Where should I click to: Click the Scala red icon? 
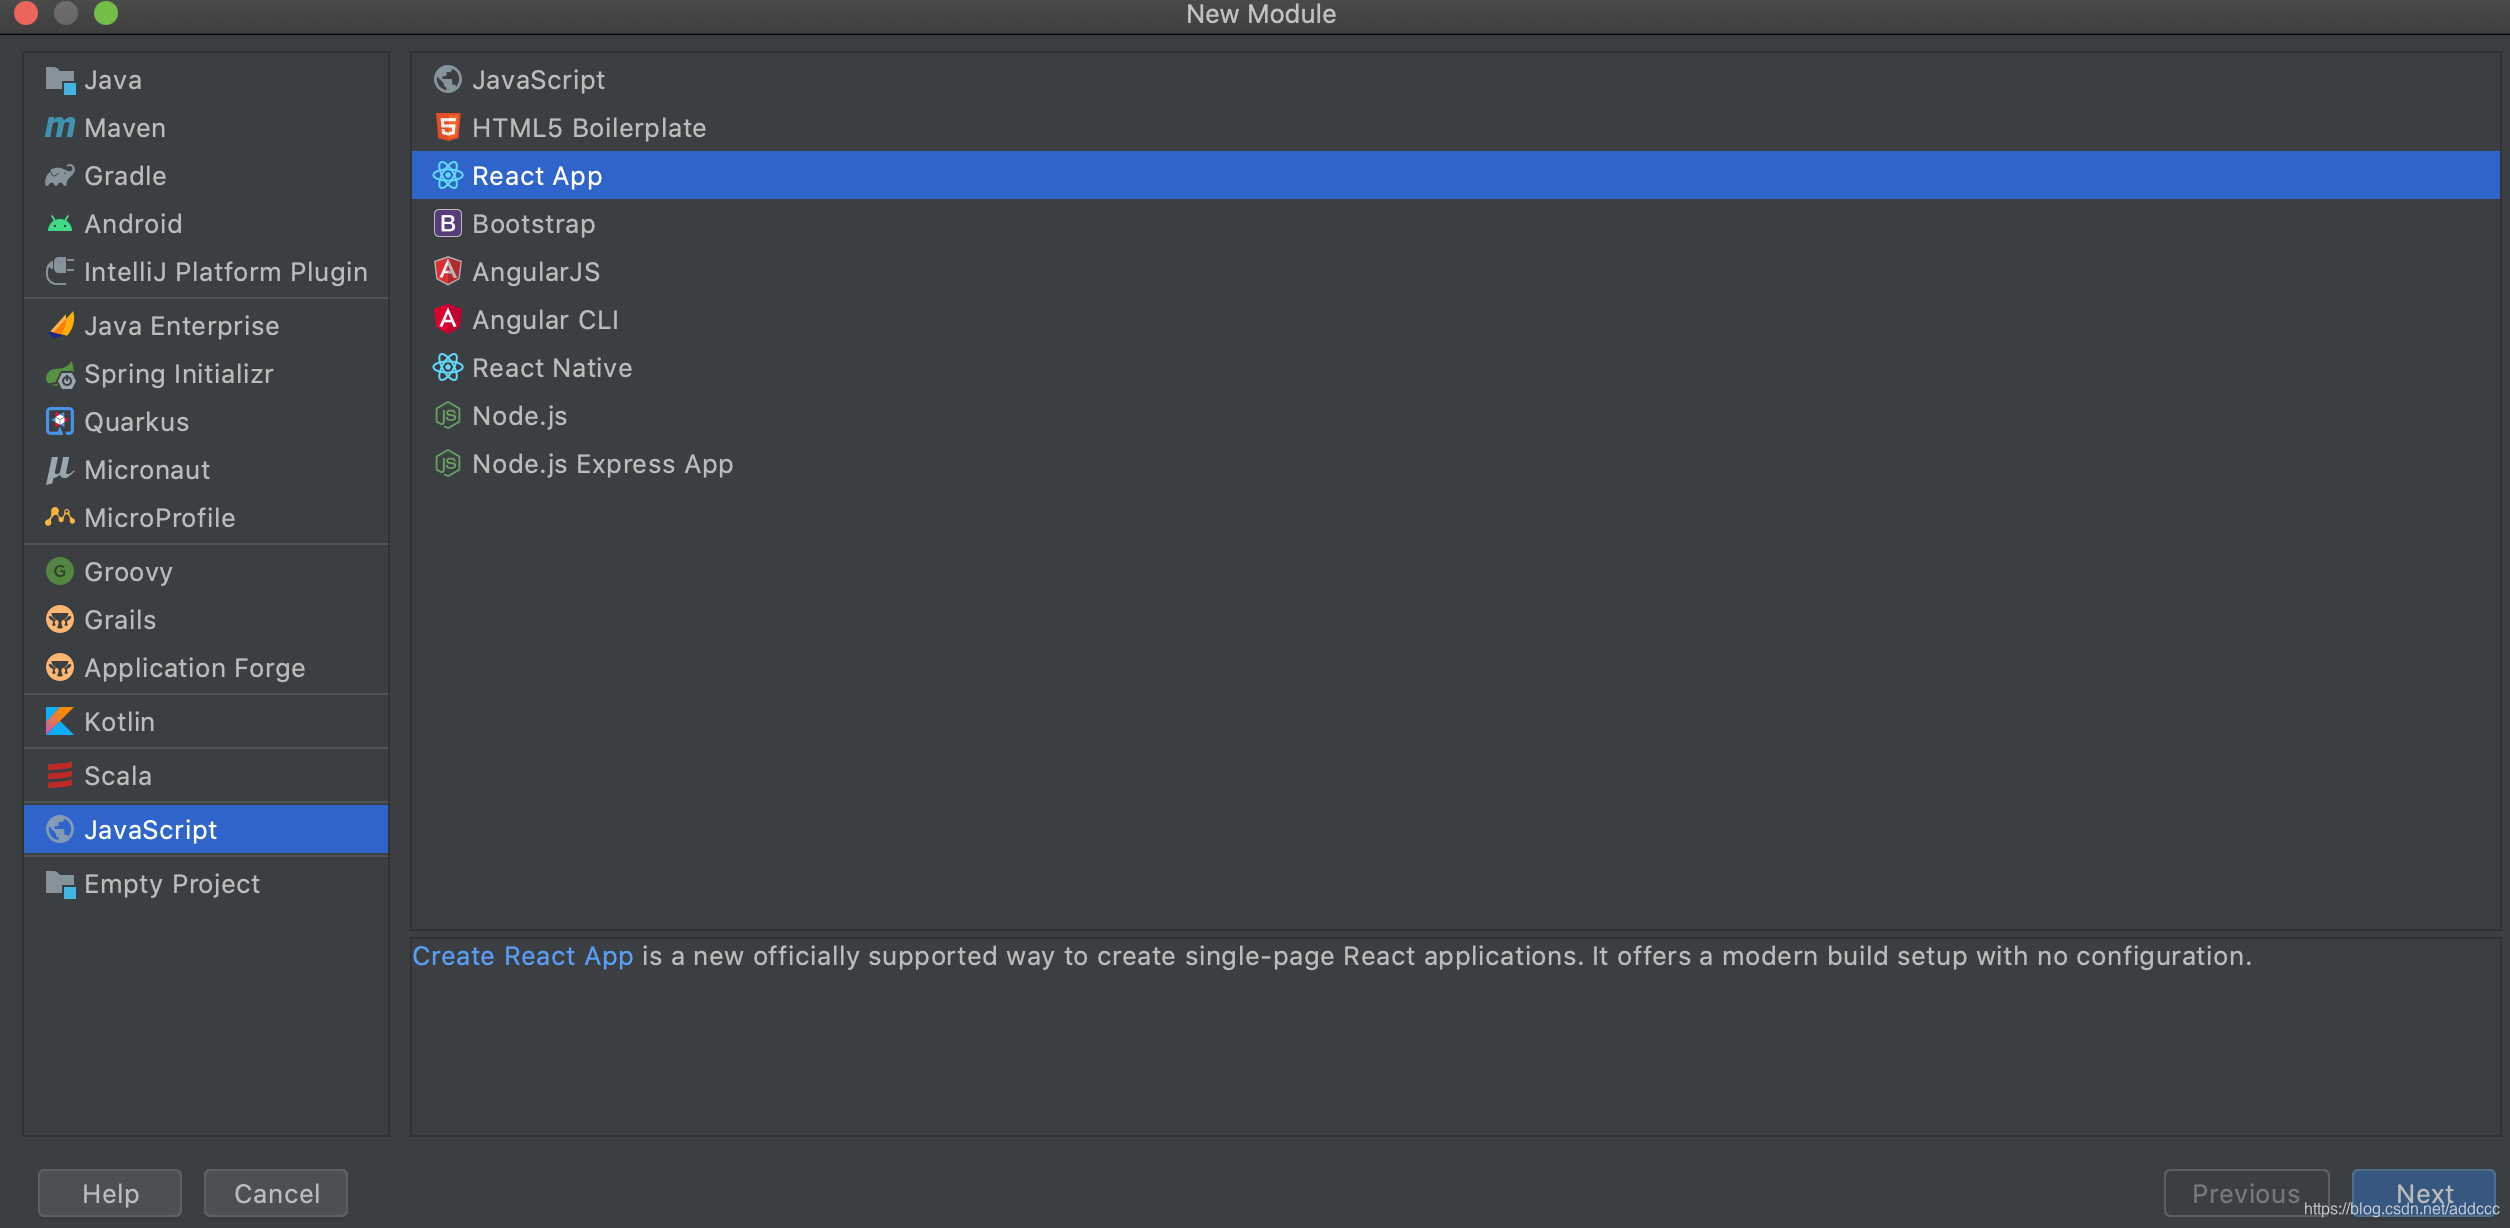pos(60,775)
